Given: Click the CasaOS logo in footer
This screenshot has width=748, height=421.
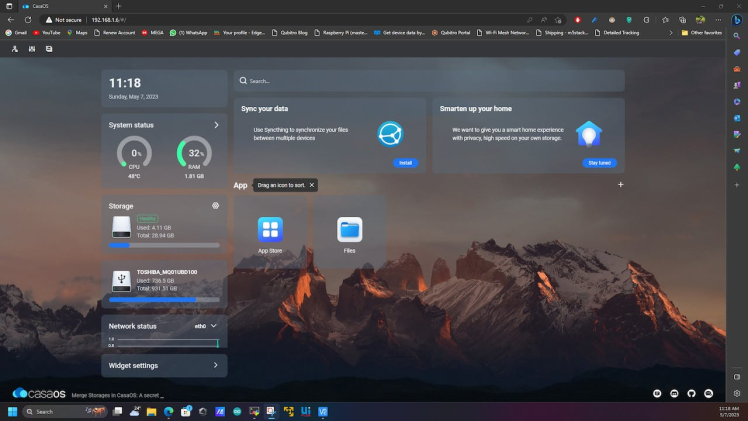Looking at the screenshot, I should [x=39, y=393].
